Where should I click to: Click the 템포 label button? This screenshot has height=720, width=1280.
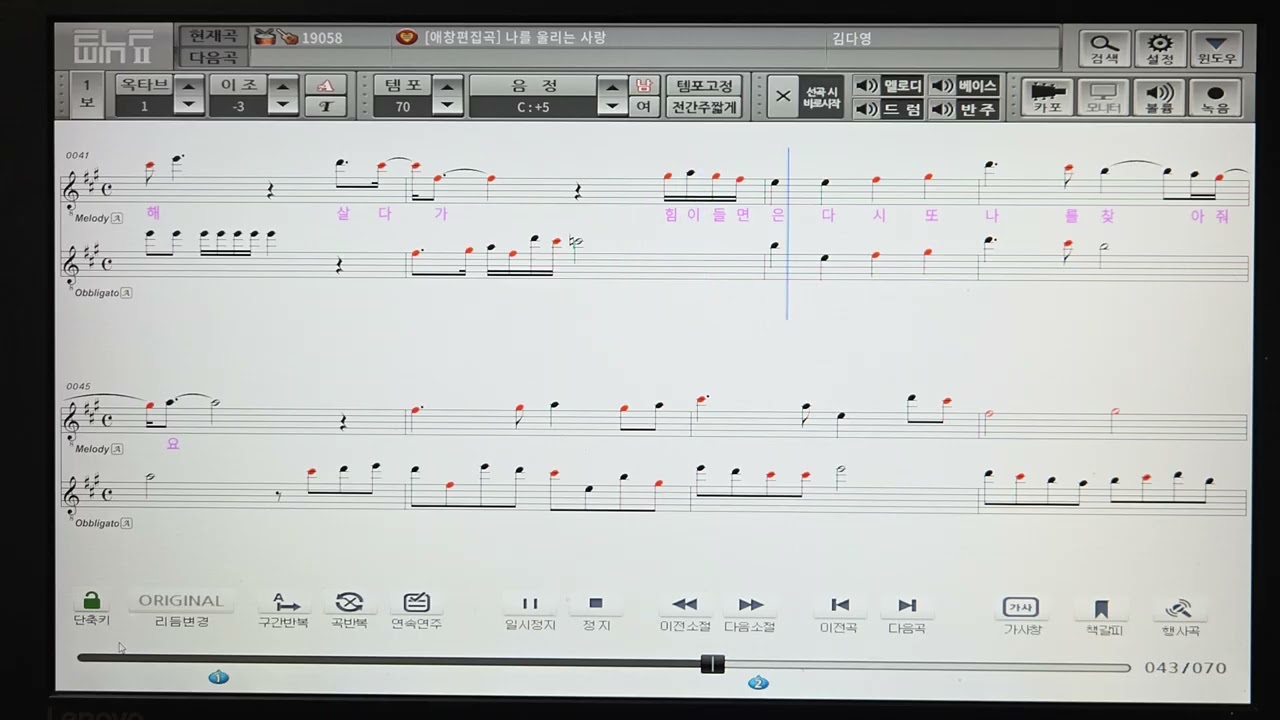click(x=402, y=85)
